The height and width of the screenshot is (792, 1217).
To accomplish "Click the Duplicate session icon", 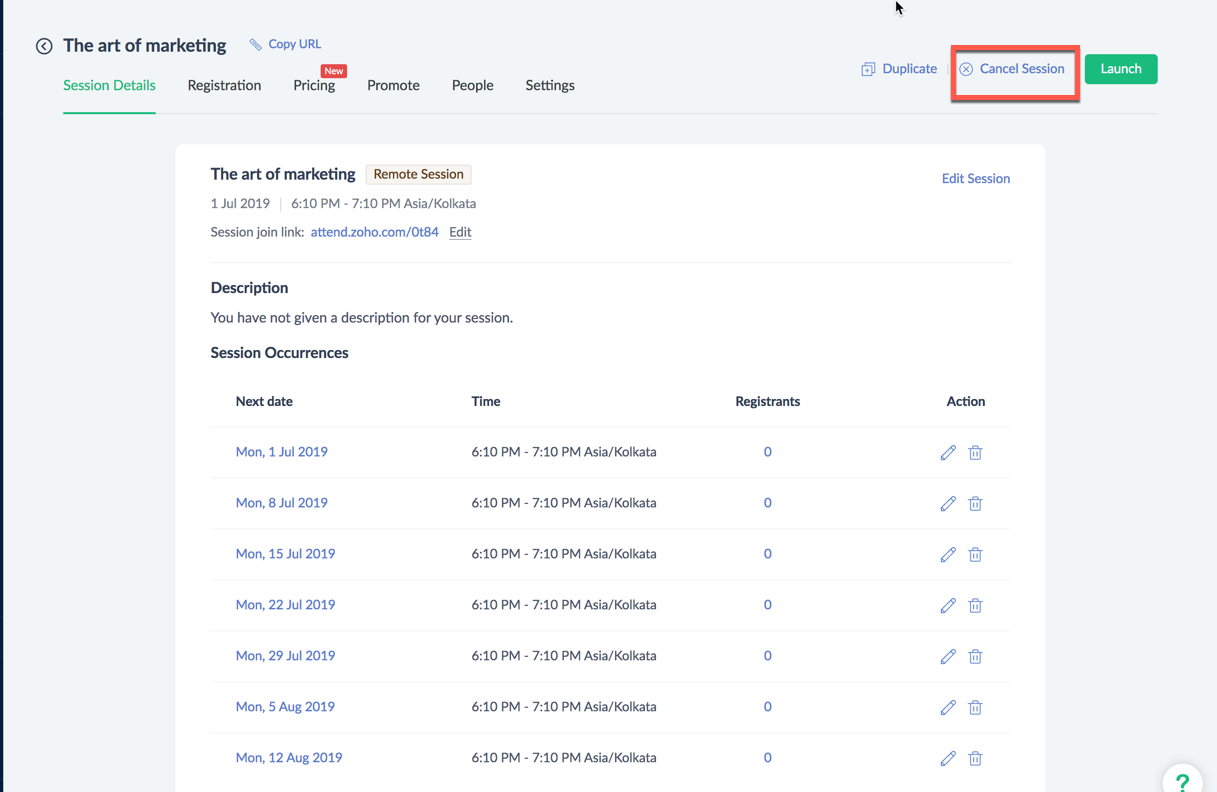I will pyautogui.click(x=868, y=69).
